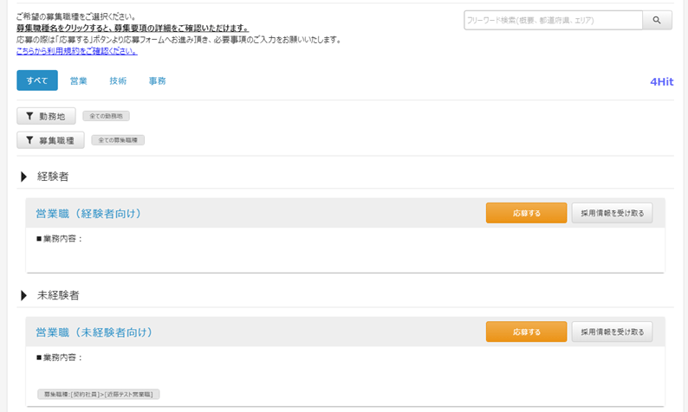Click the 全ての勤務地 filter tag
Screen dimensions: 688x412
click(106, 117)
